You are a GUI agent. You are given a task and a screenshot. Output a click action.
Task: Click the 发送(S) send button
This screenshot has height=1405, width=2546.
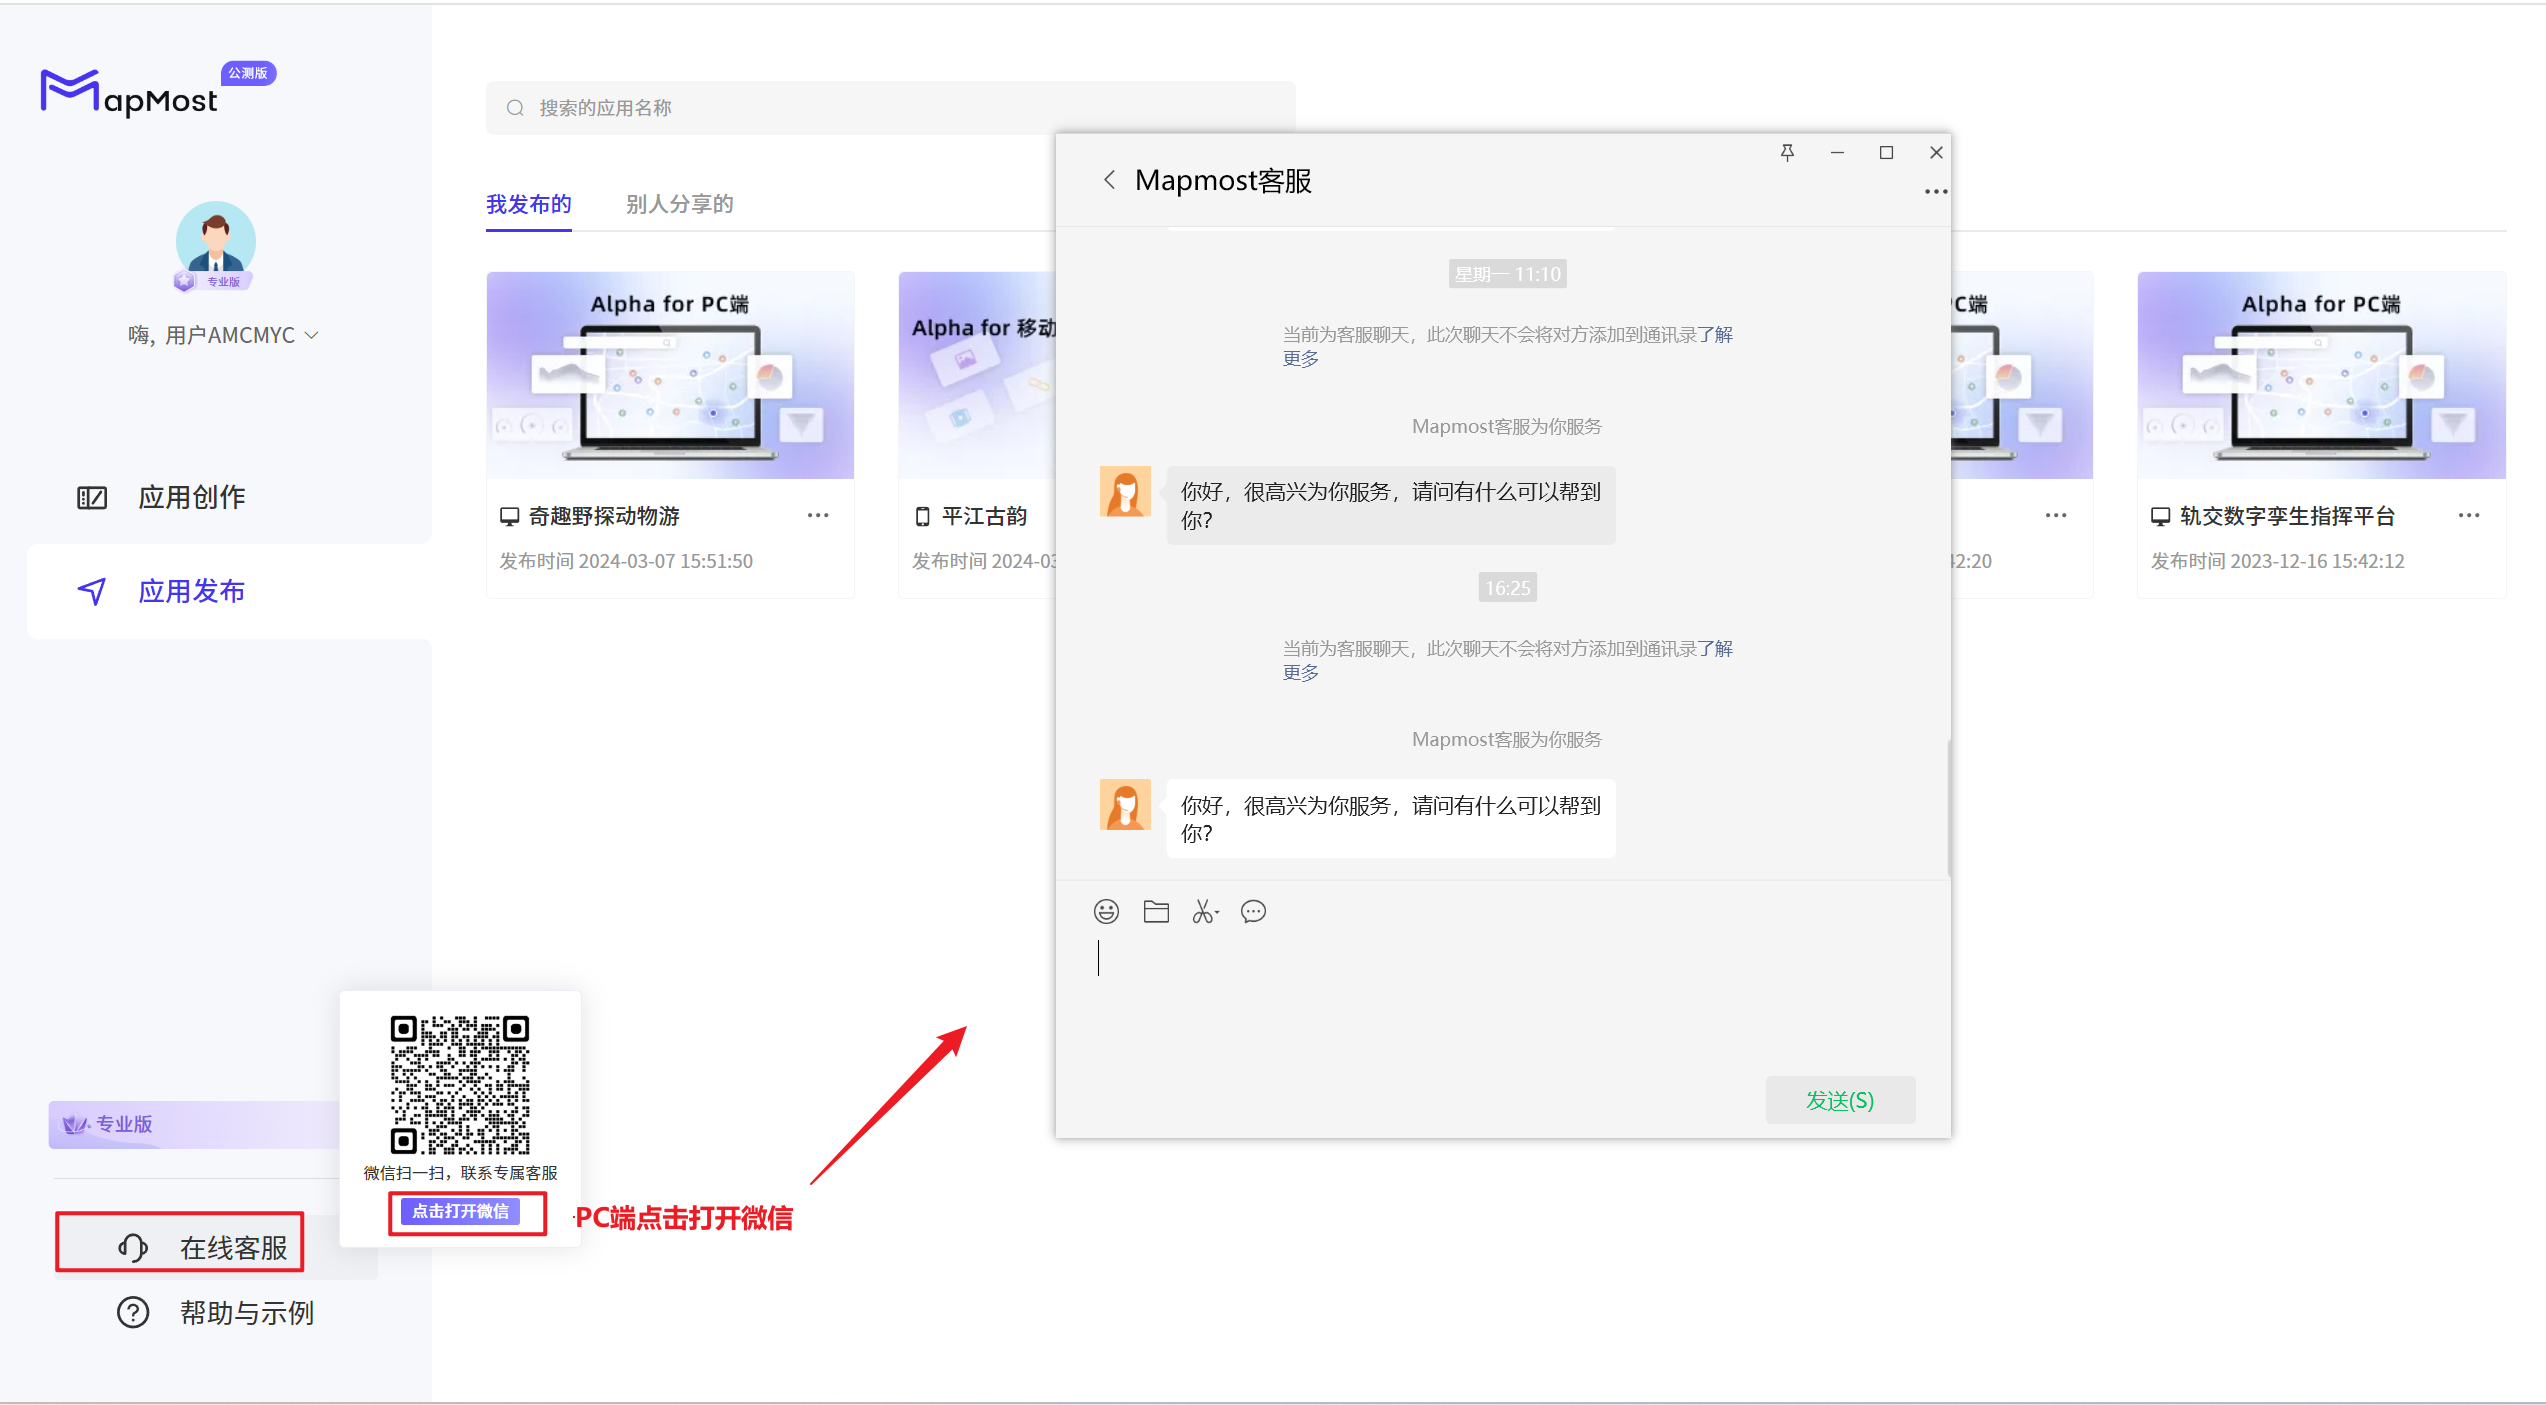pos(1840,1100)
